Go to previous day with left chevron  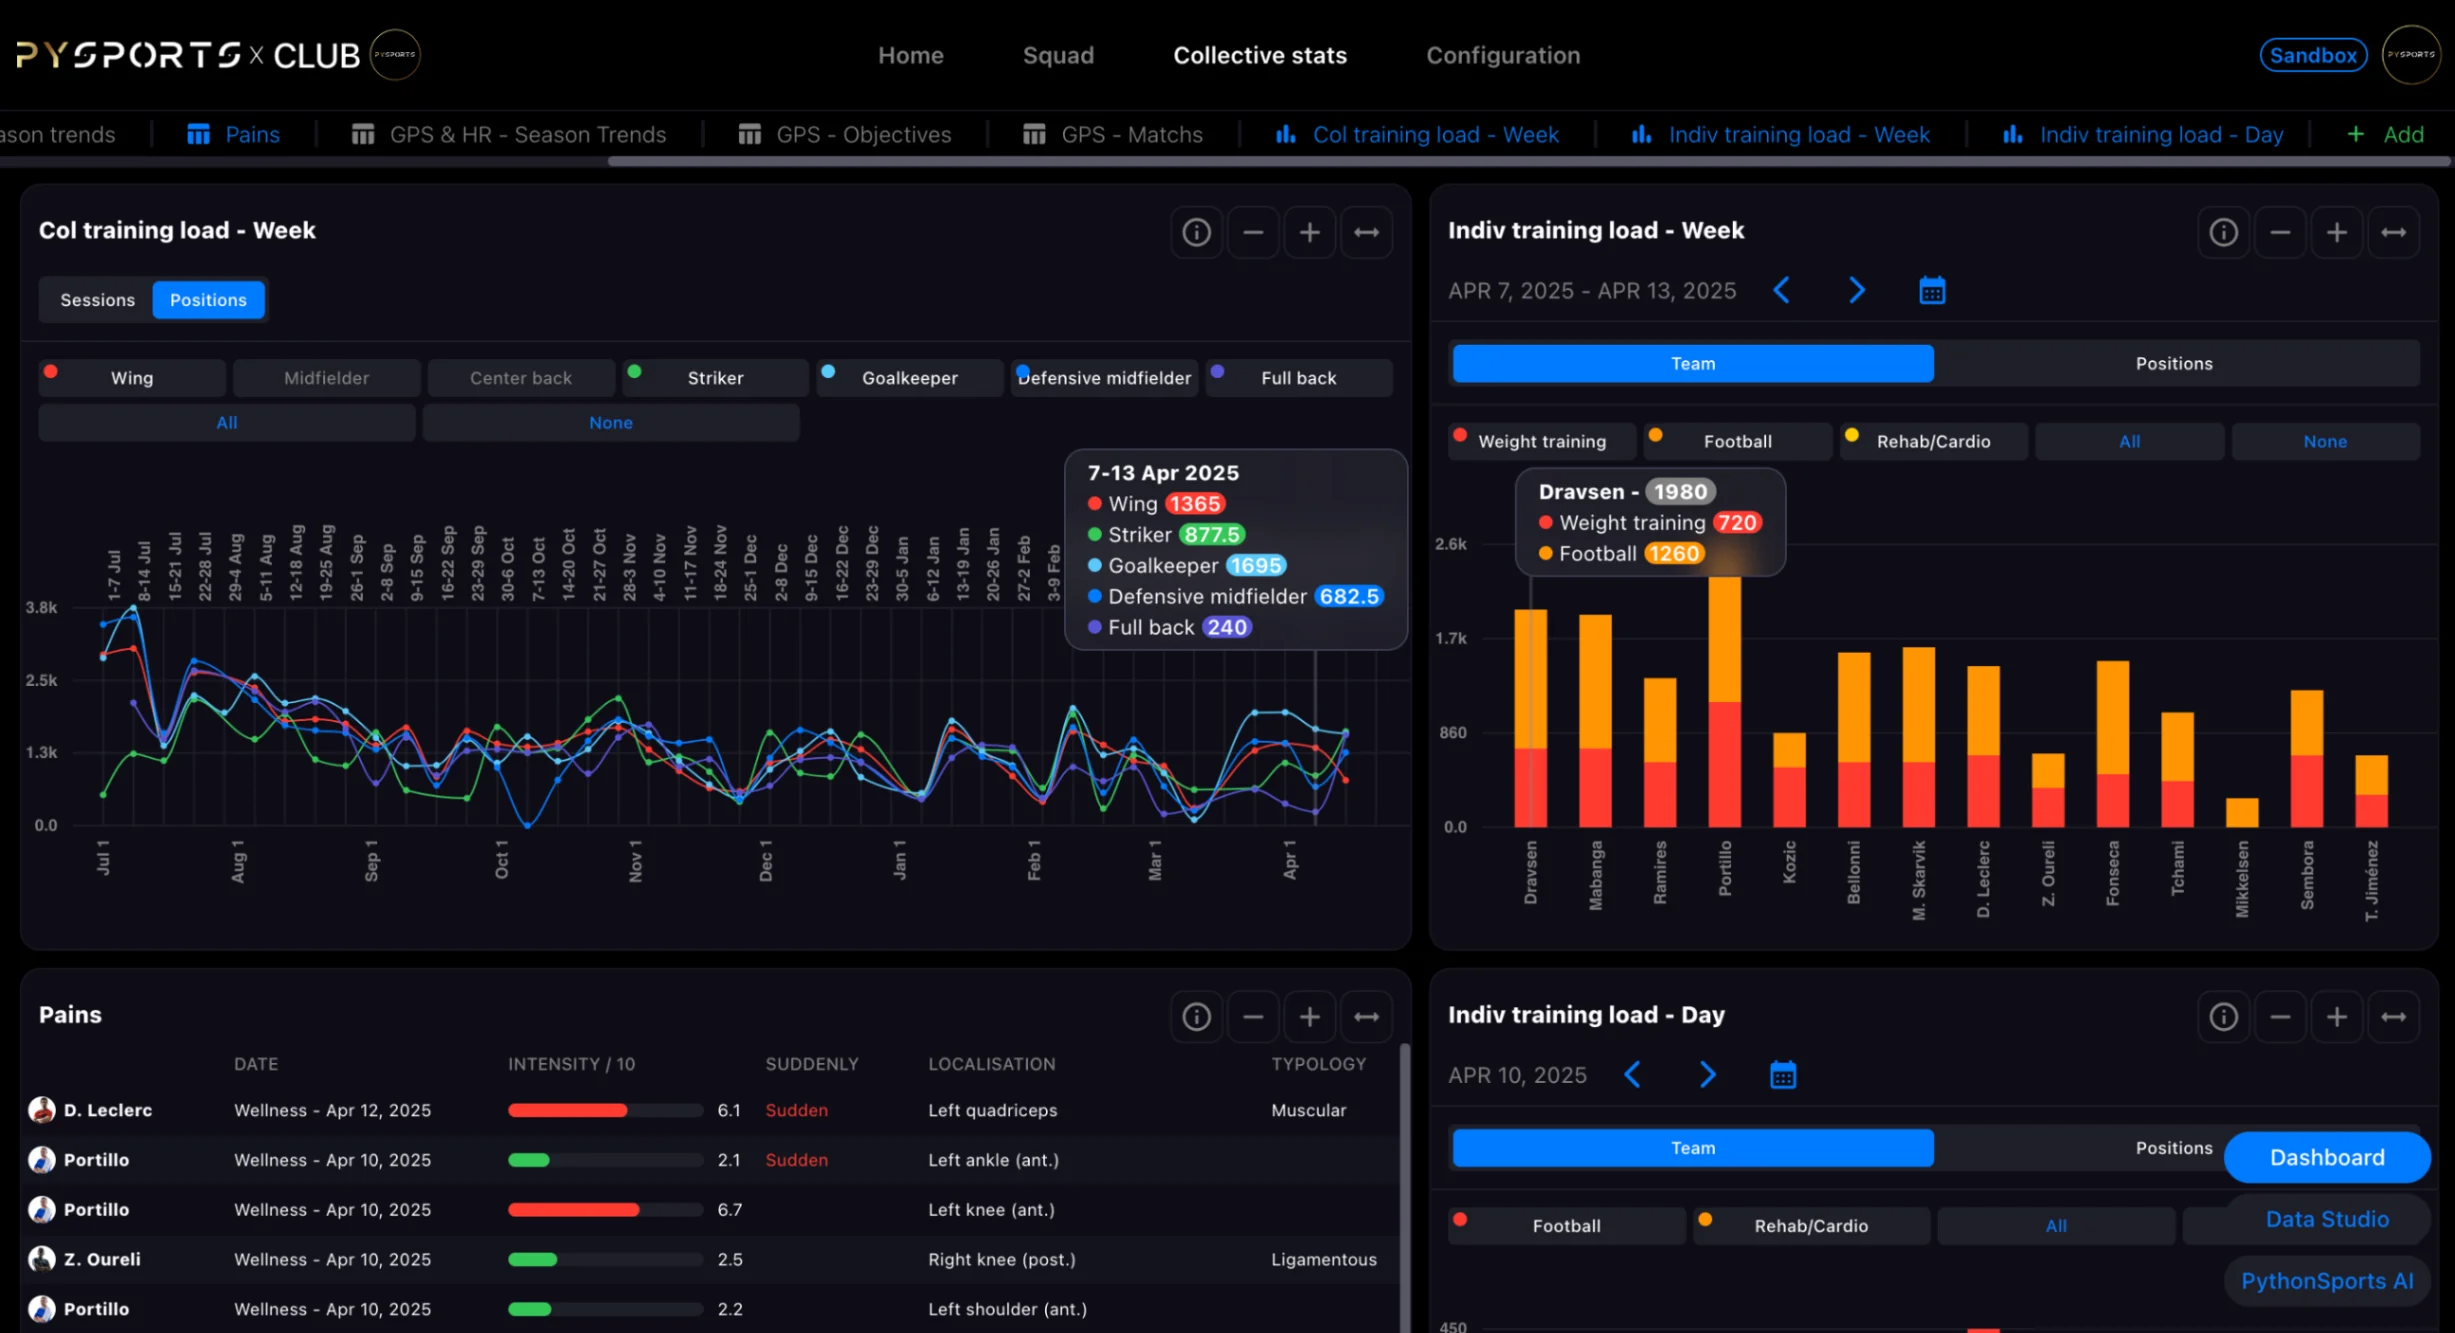pos(1632,1075)
